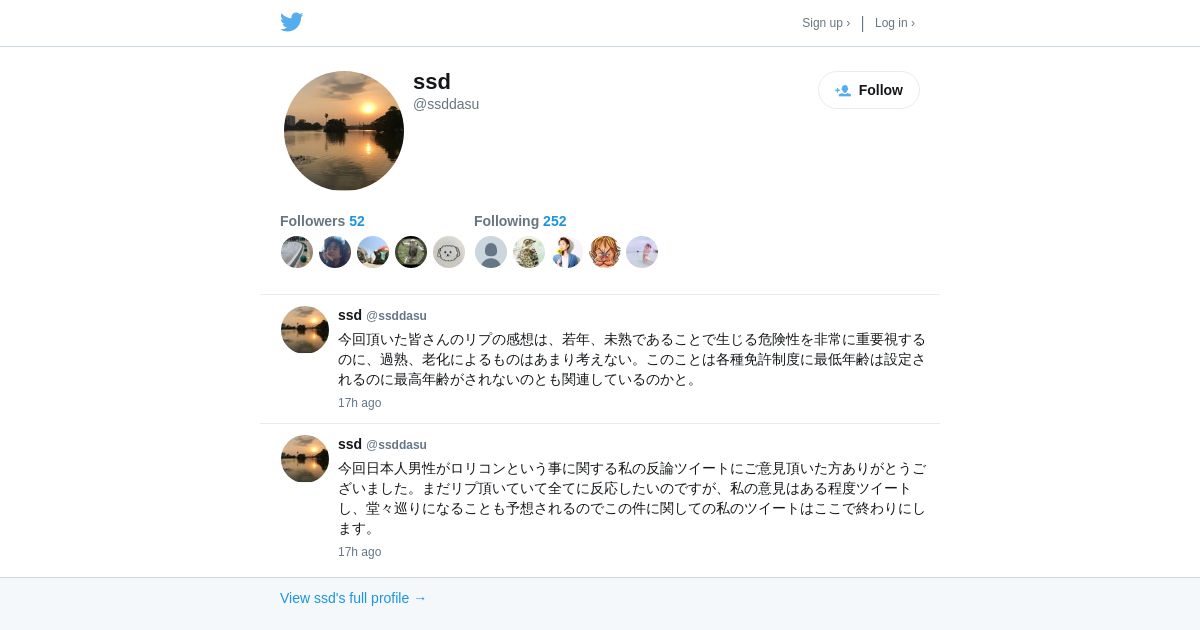Select the fifth follower avatar with dog drawing
The image size is (1200, 630).
(449, 252)
